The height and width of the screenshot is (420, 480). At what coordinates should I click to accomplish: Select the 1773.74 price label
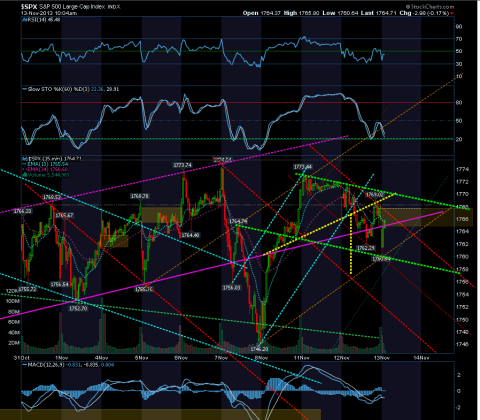click(x=183, y=165)
